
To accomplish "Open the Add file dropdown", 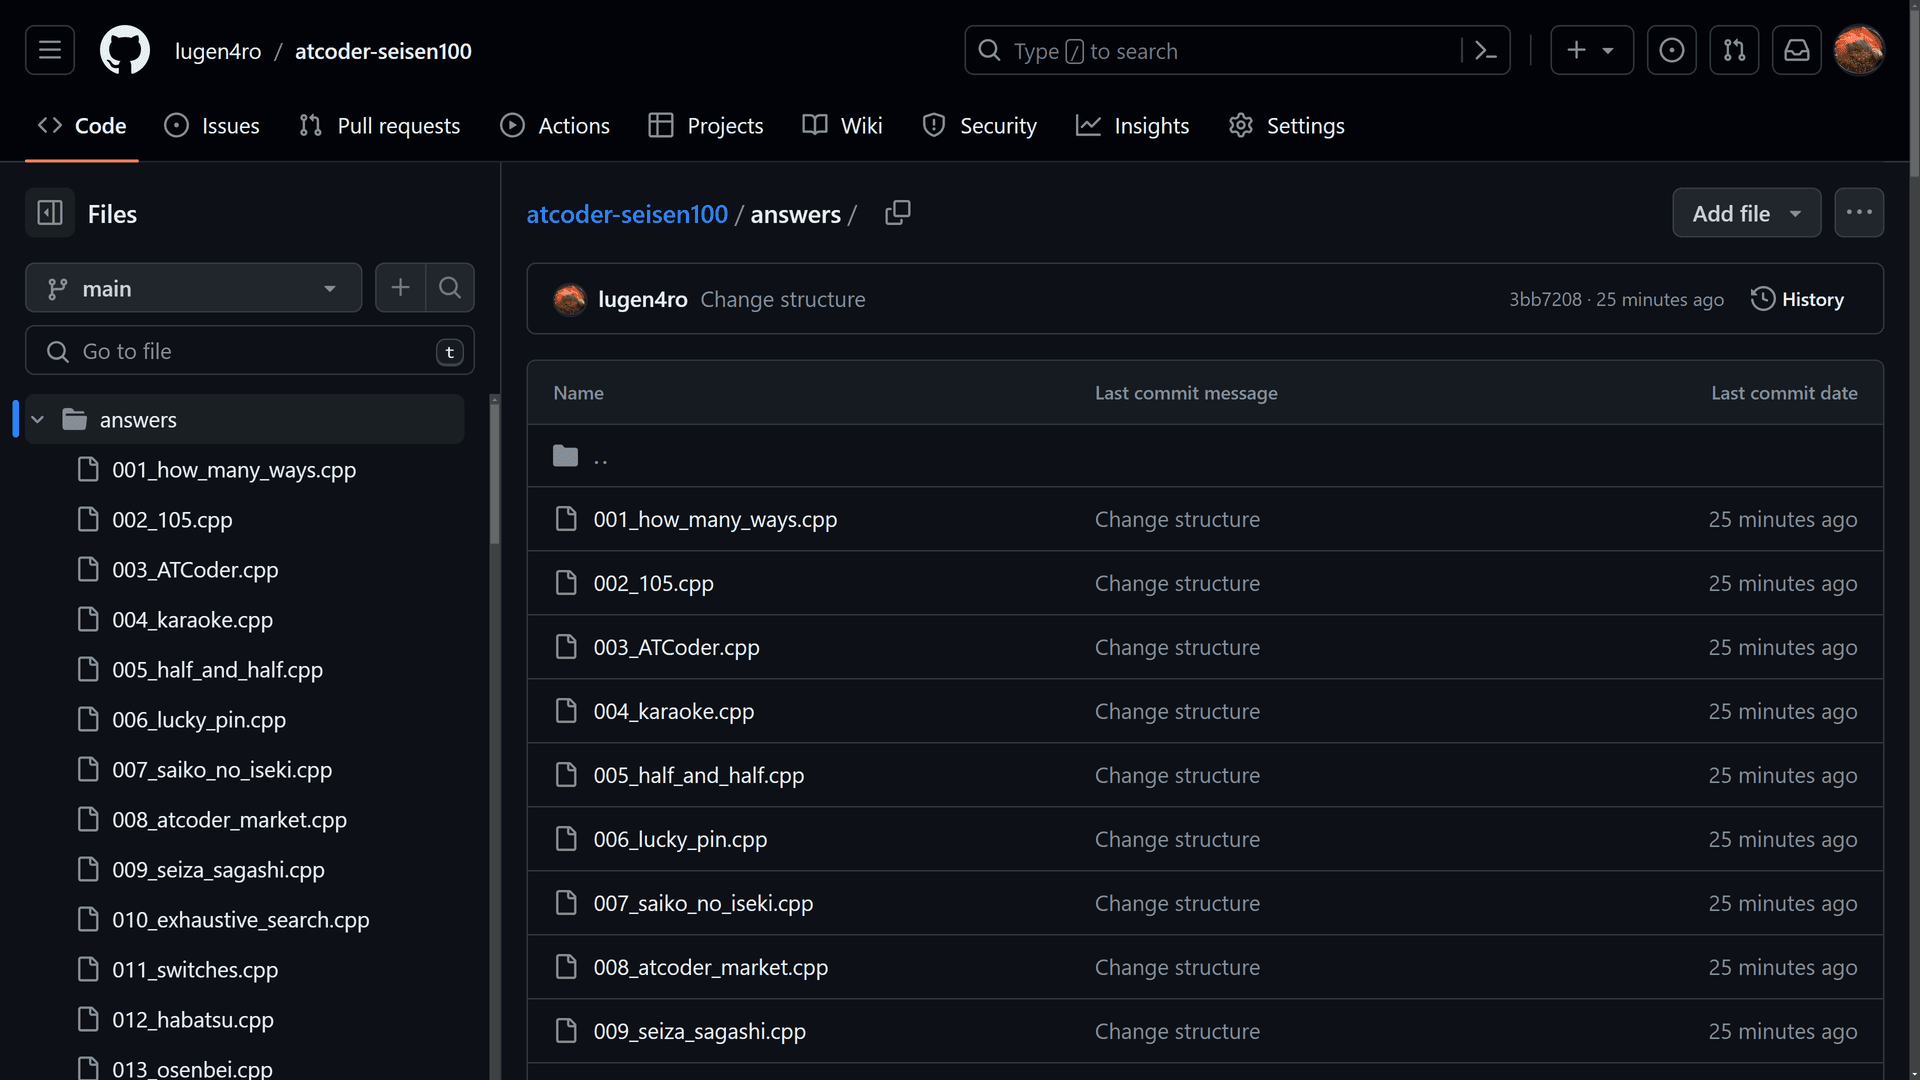I will click(x=1746, y=213).
